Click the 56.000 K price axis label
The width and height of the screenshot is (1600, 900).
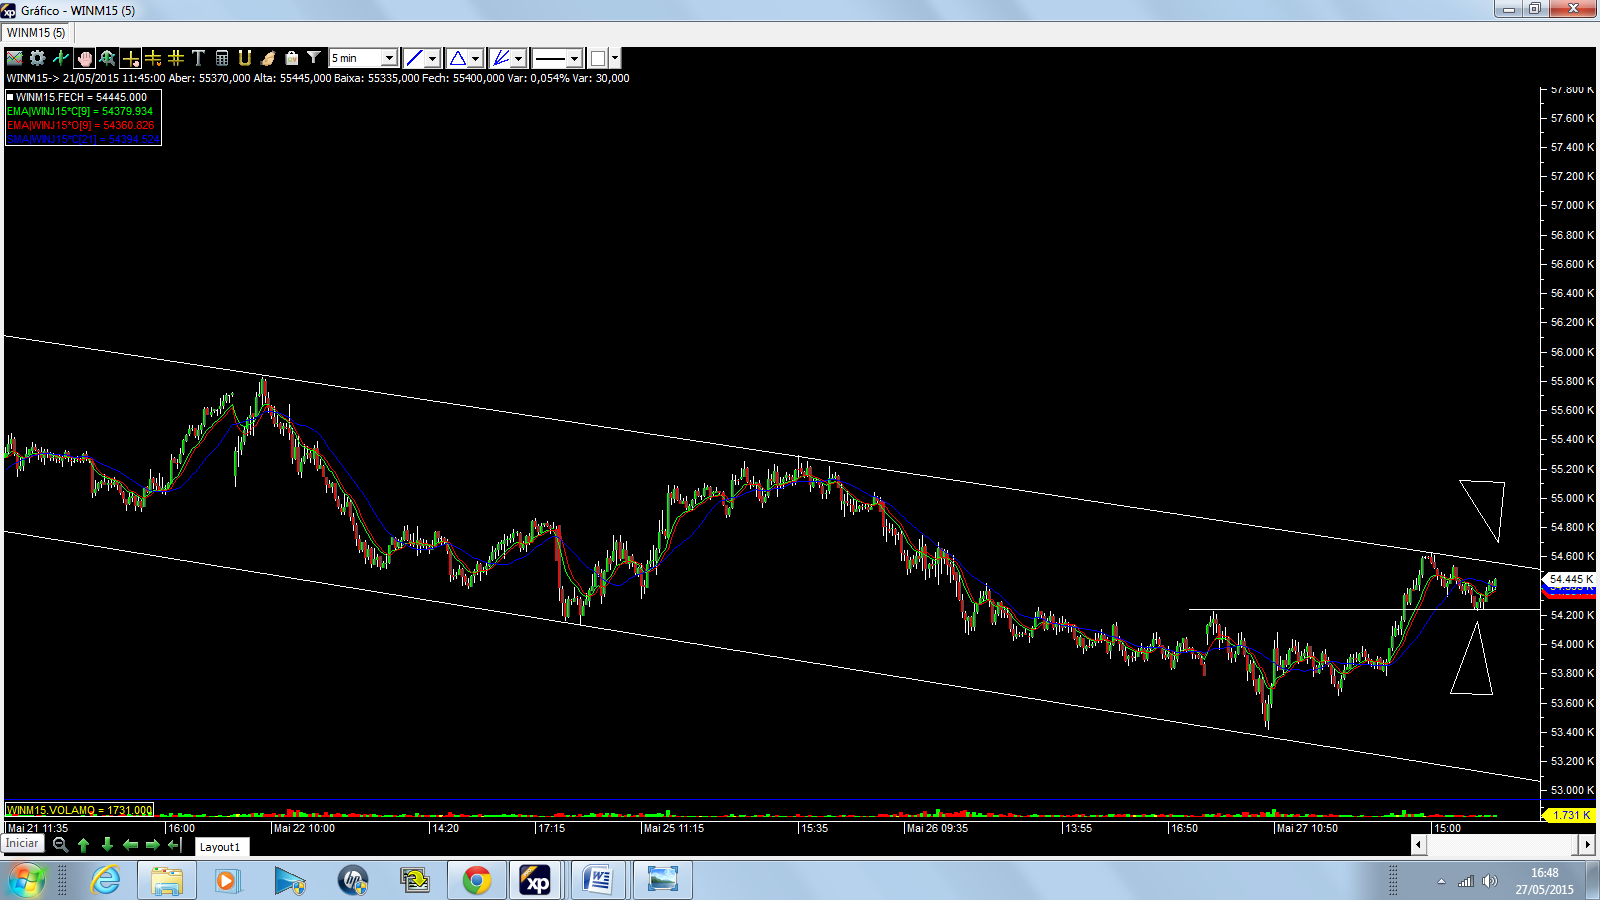pos(1572,352)
